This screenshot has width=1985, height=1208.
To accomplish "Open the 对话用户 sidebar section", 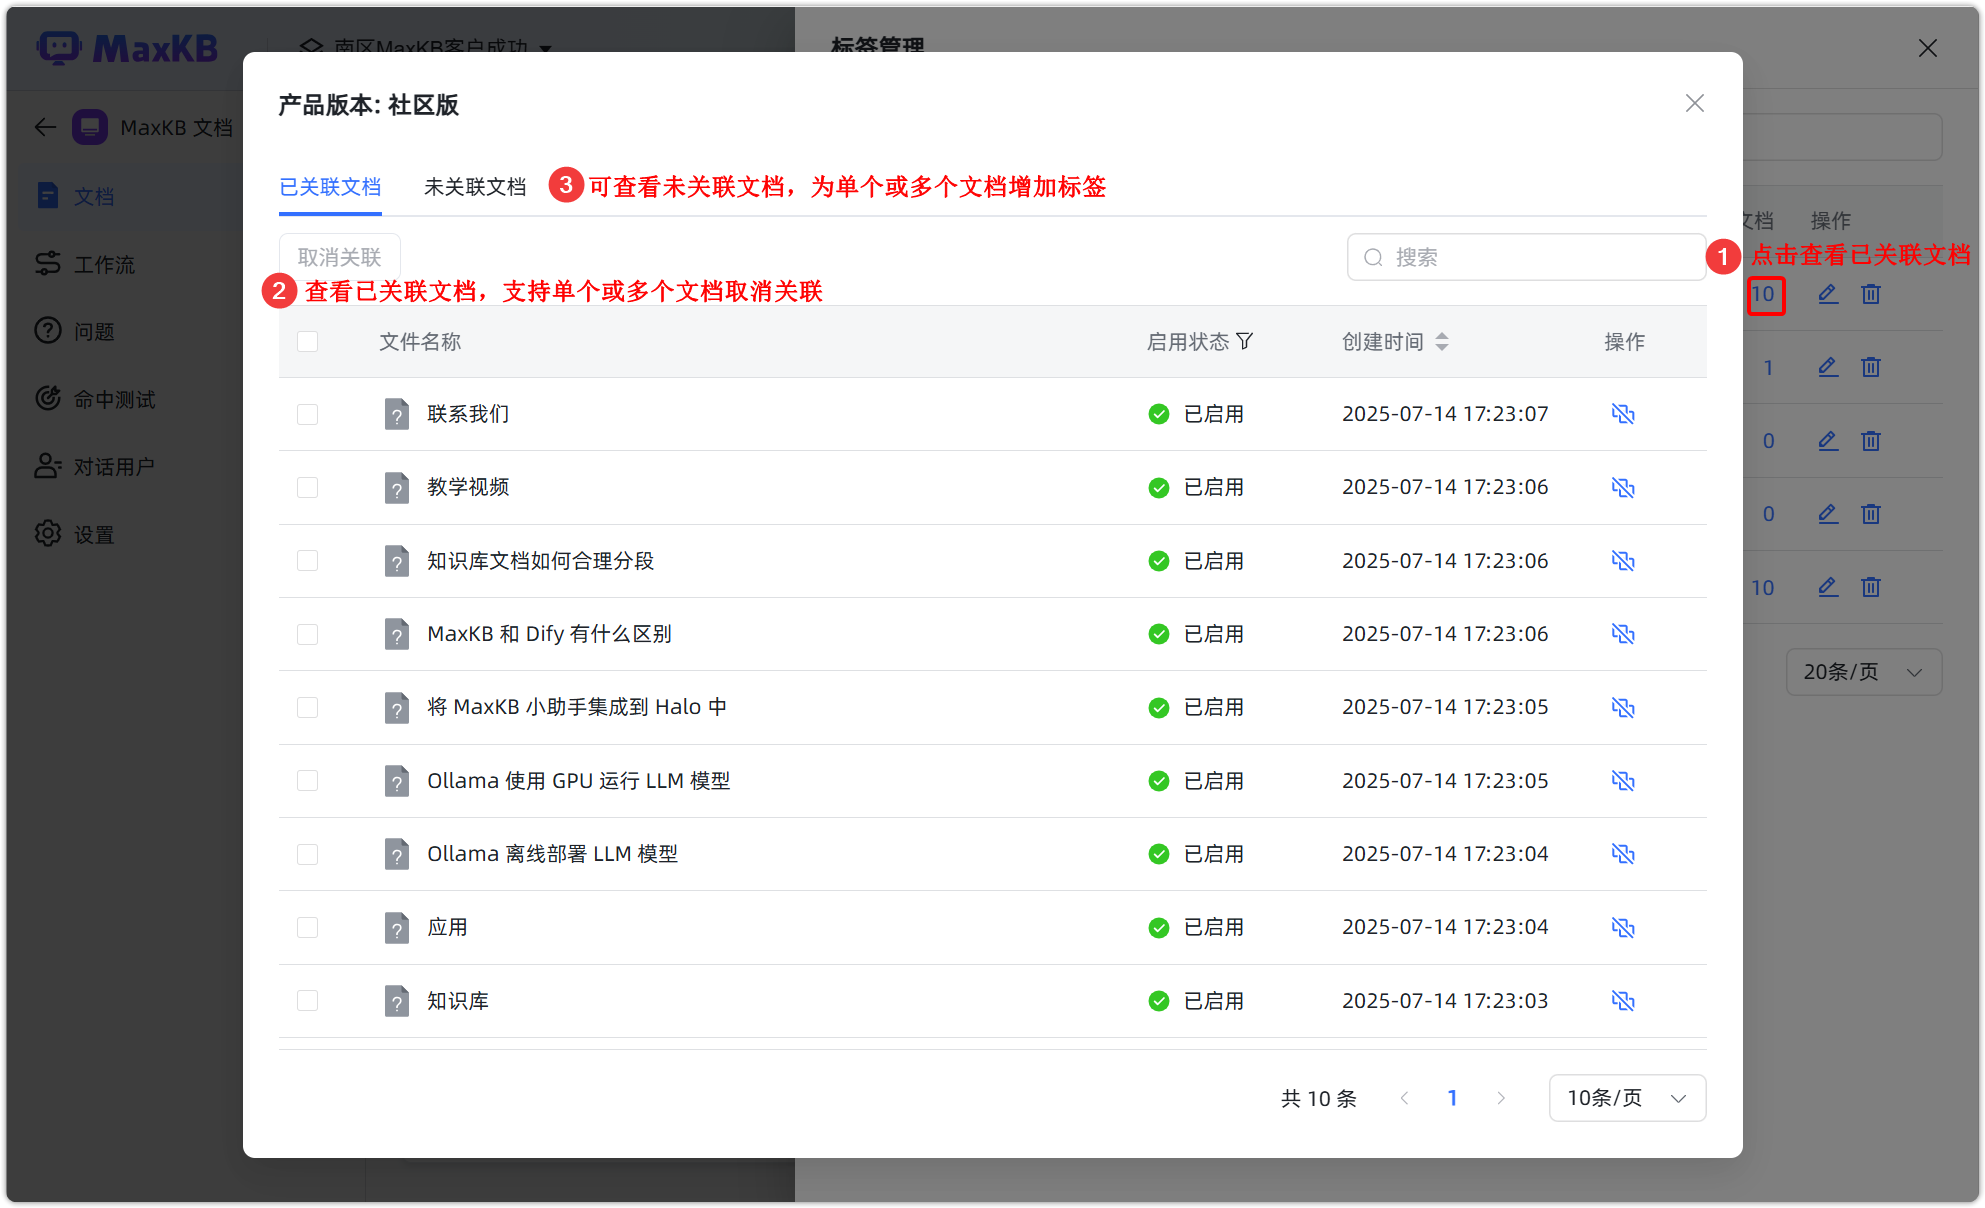I will pos(112,465).
